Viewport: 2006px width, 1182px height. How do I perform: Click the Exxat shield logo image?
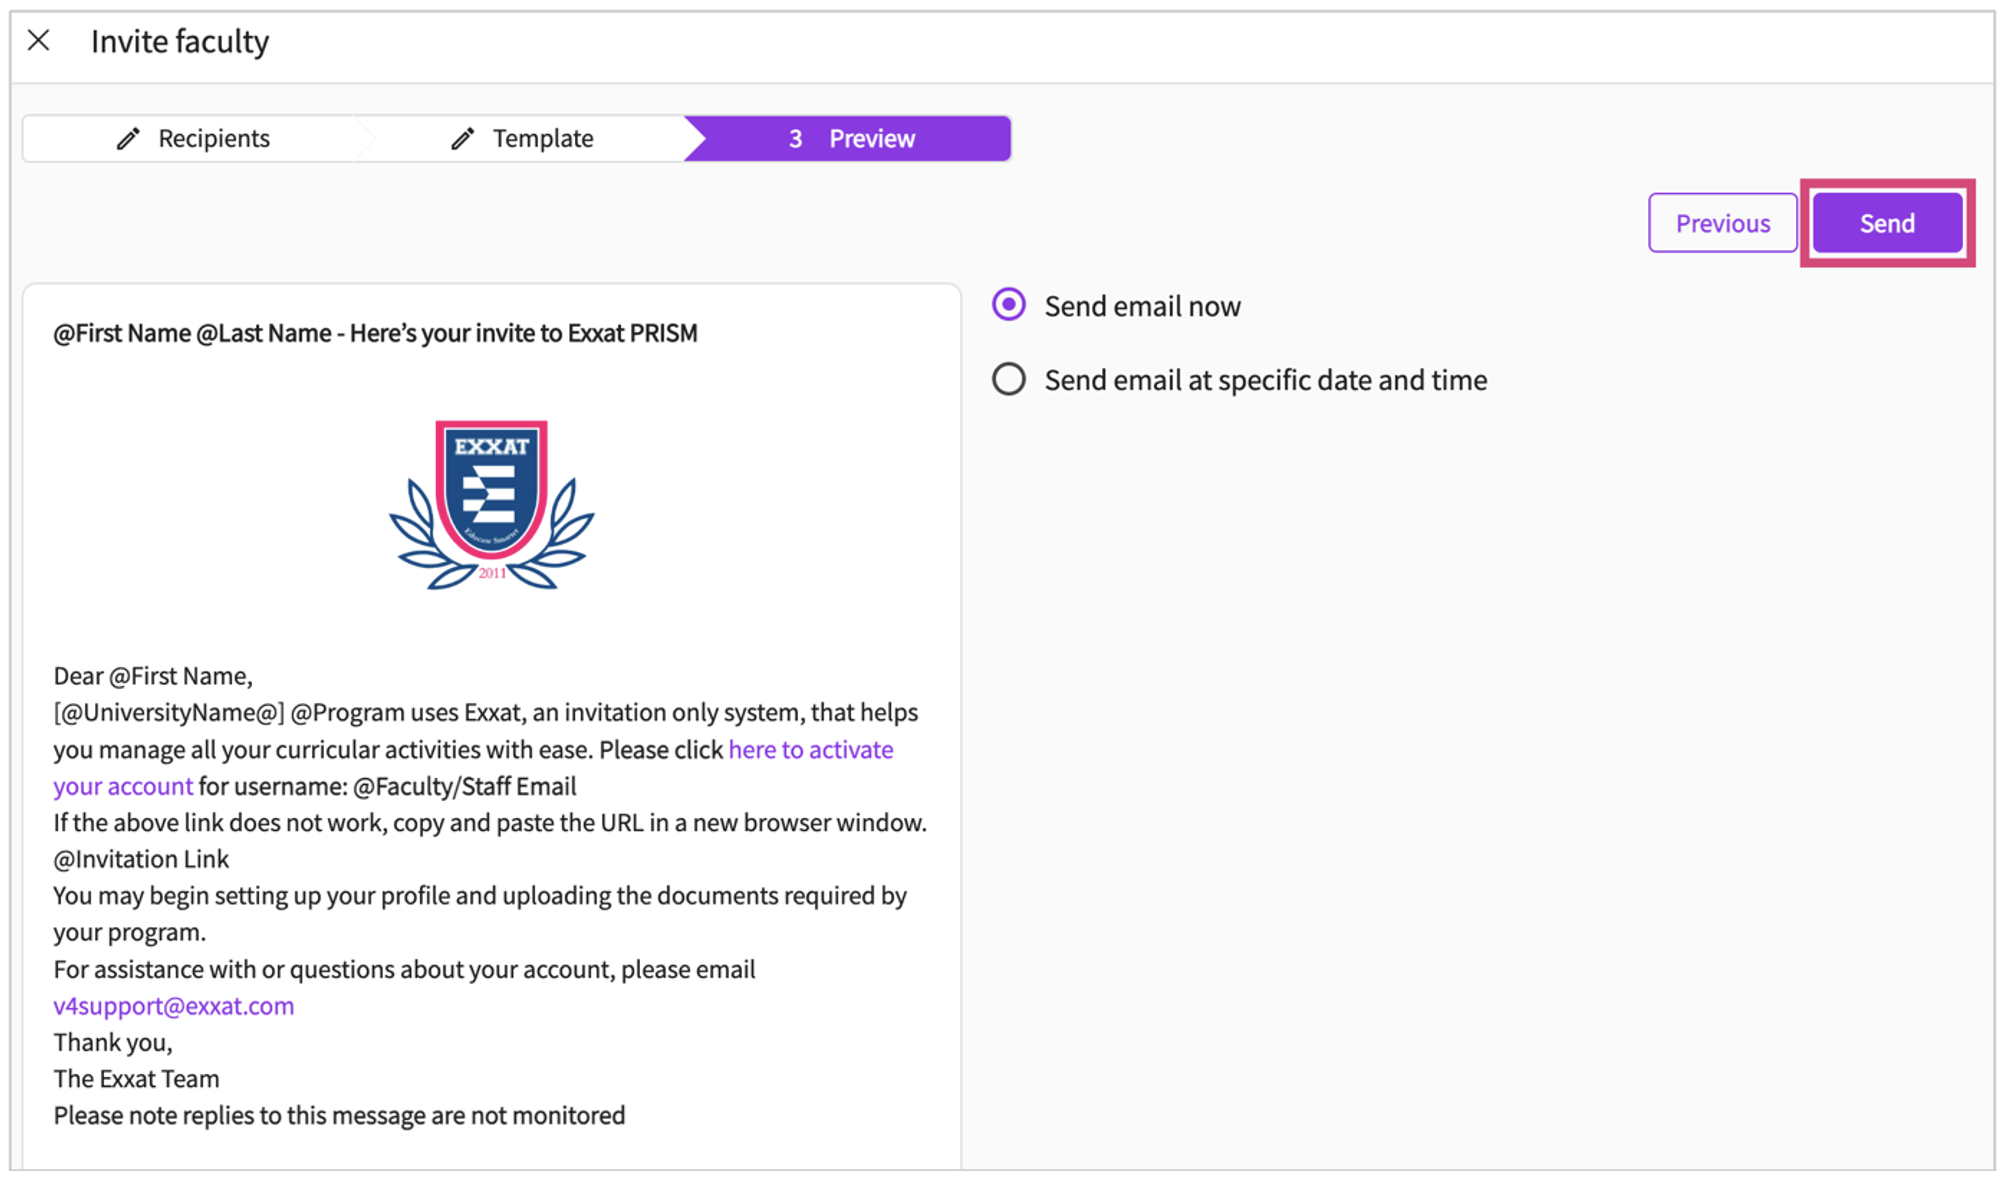pos(491,505)
